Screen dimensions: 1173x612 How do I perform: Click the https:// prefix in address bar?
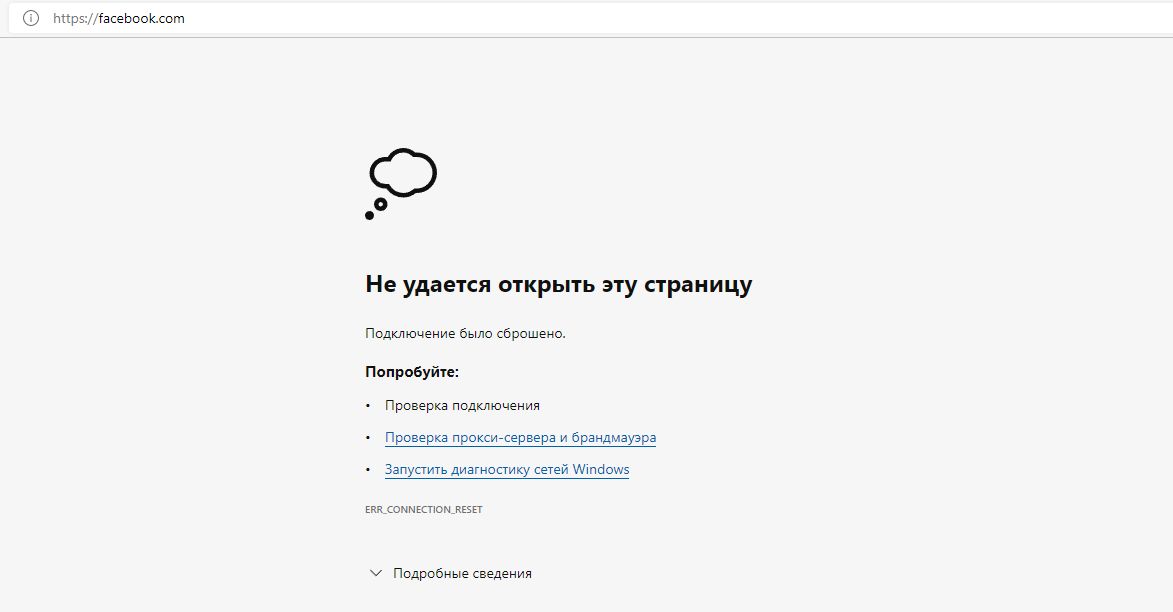pos(75,18)
